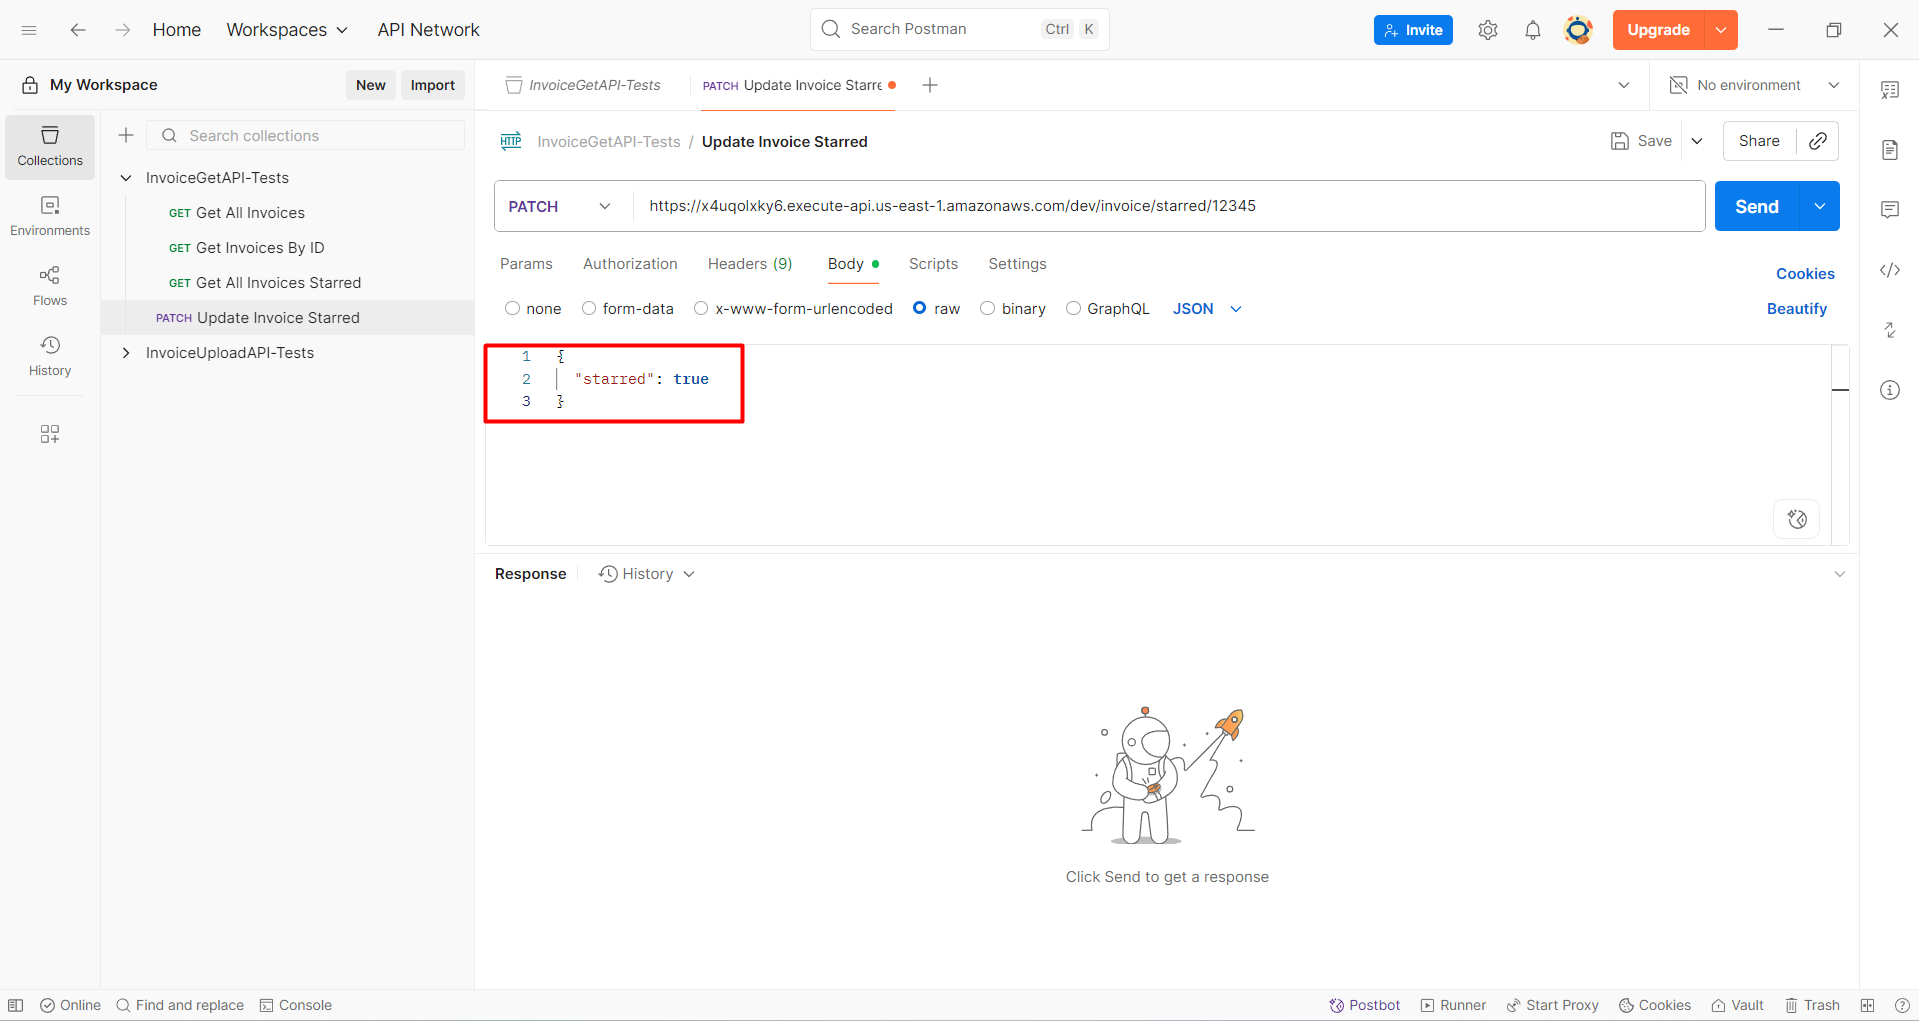Open the Vault from the status bar
This screenshot has width=1919, height=1021.
tap(1737, 1005)
